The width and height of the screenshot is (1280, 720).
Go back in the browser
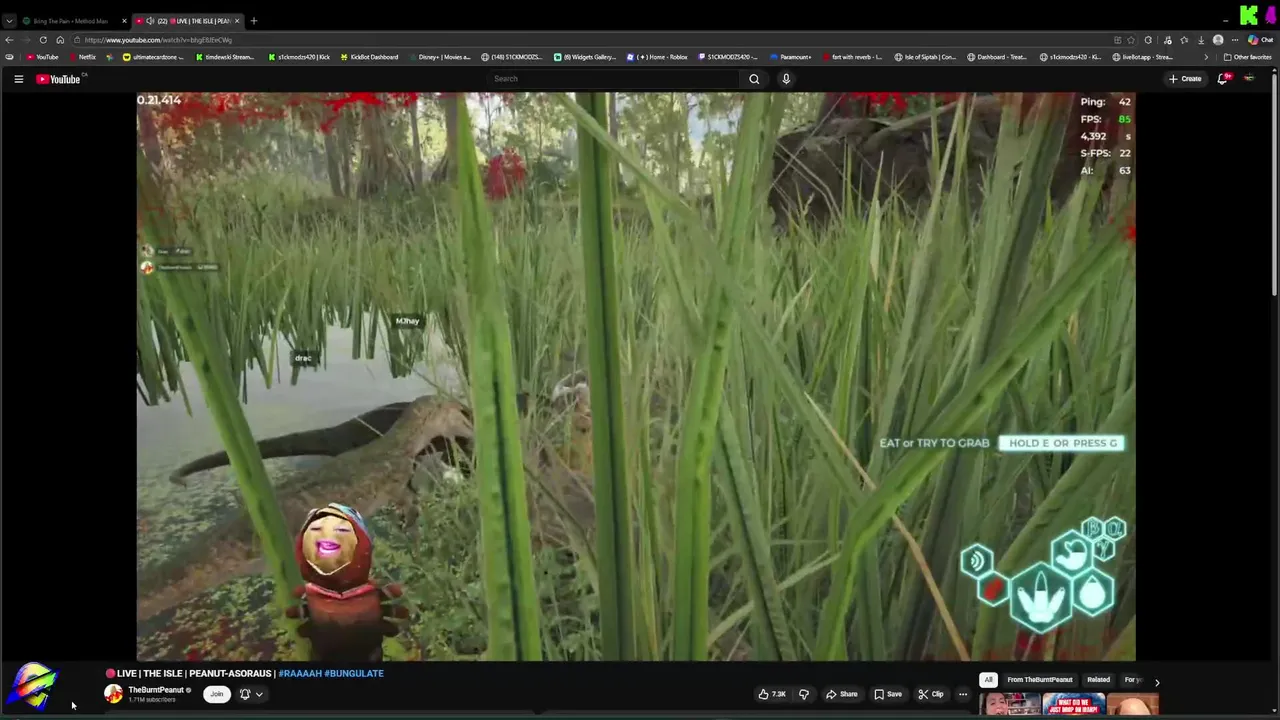9,40
